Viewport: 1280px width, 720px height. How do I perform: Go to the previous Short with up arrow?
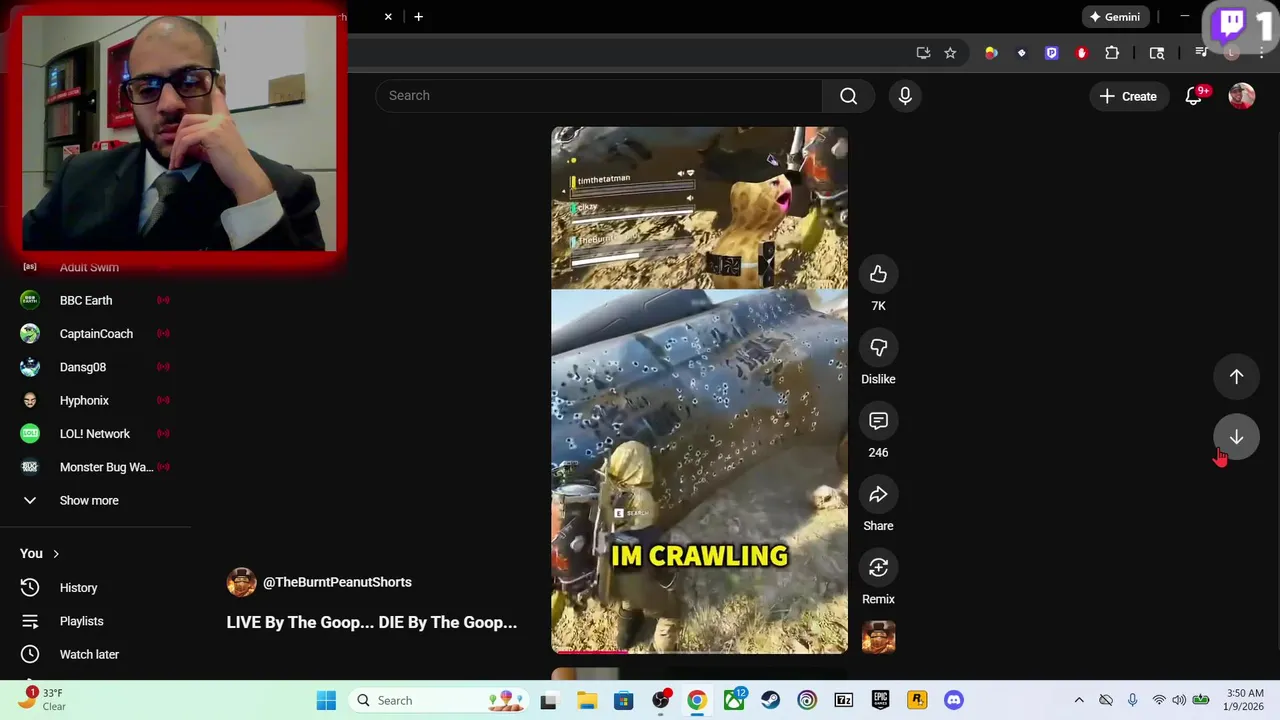[1236, 377]
